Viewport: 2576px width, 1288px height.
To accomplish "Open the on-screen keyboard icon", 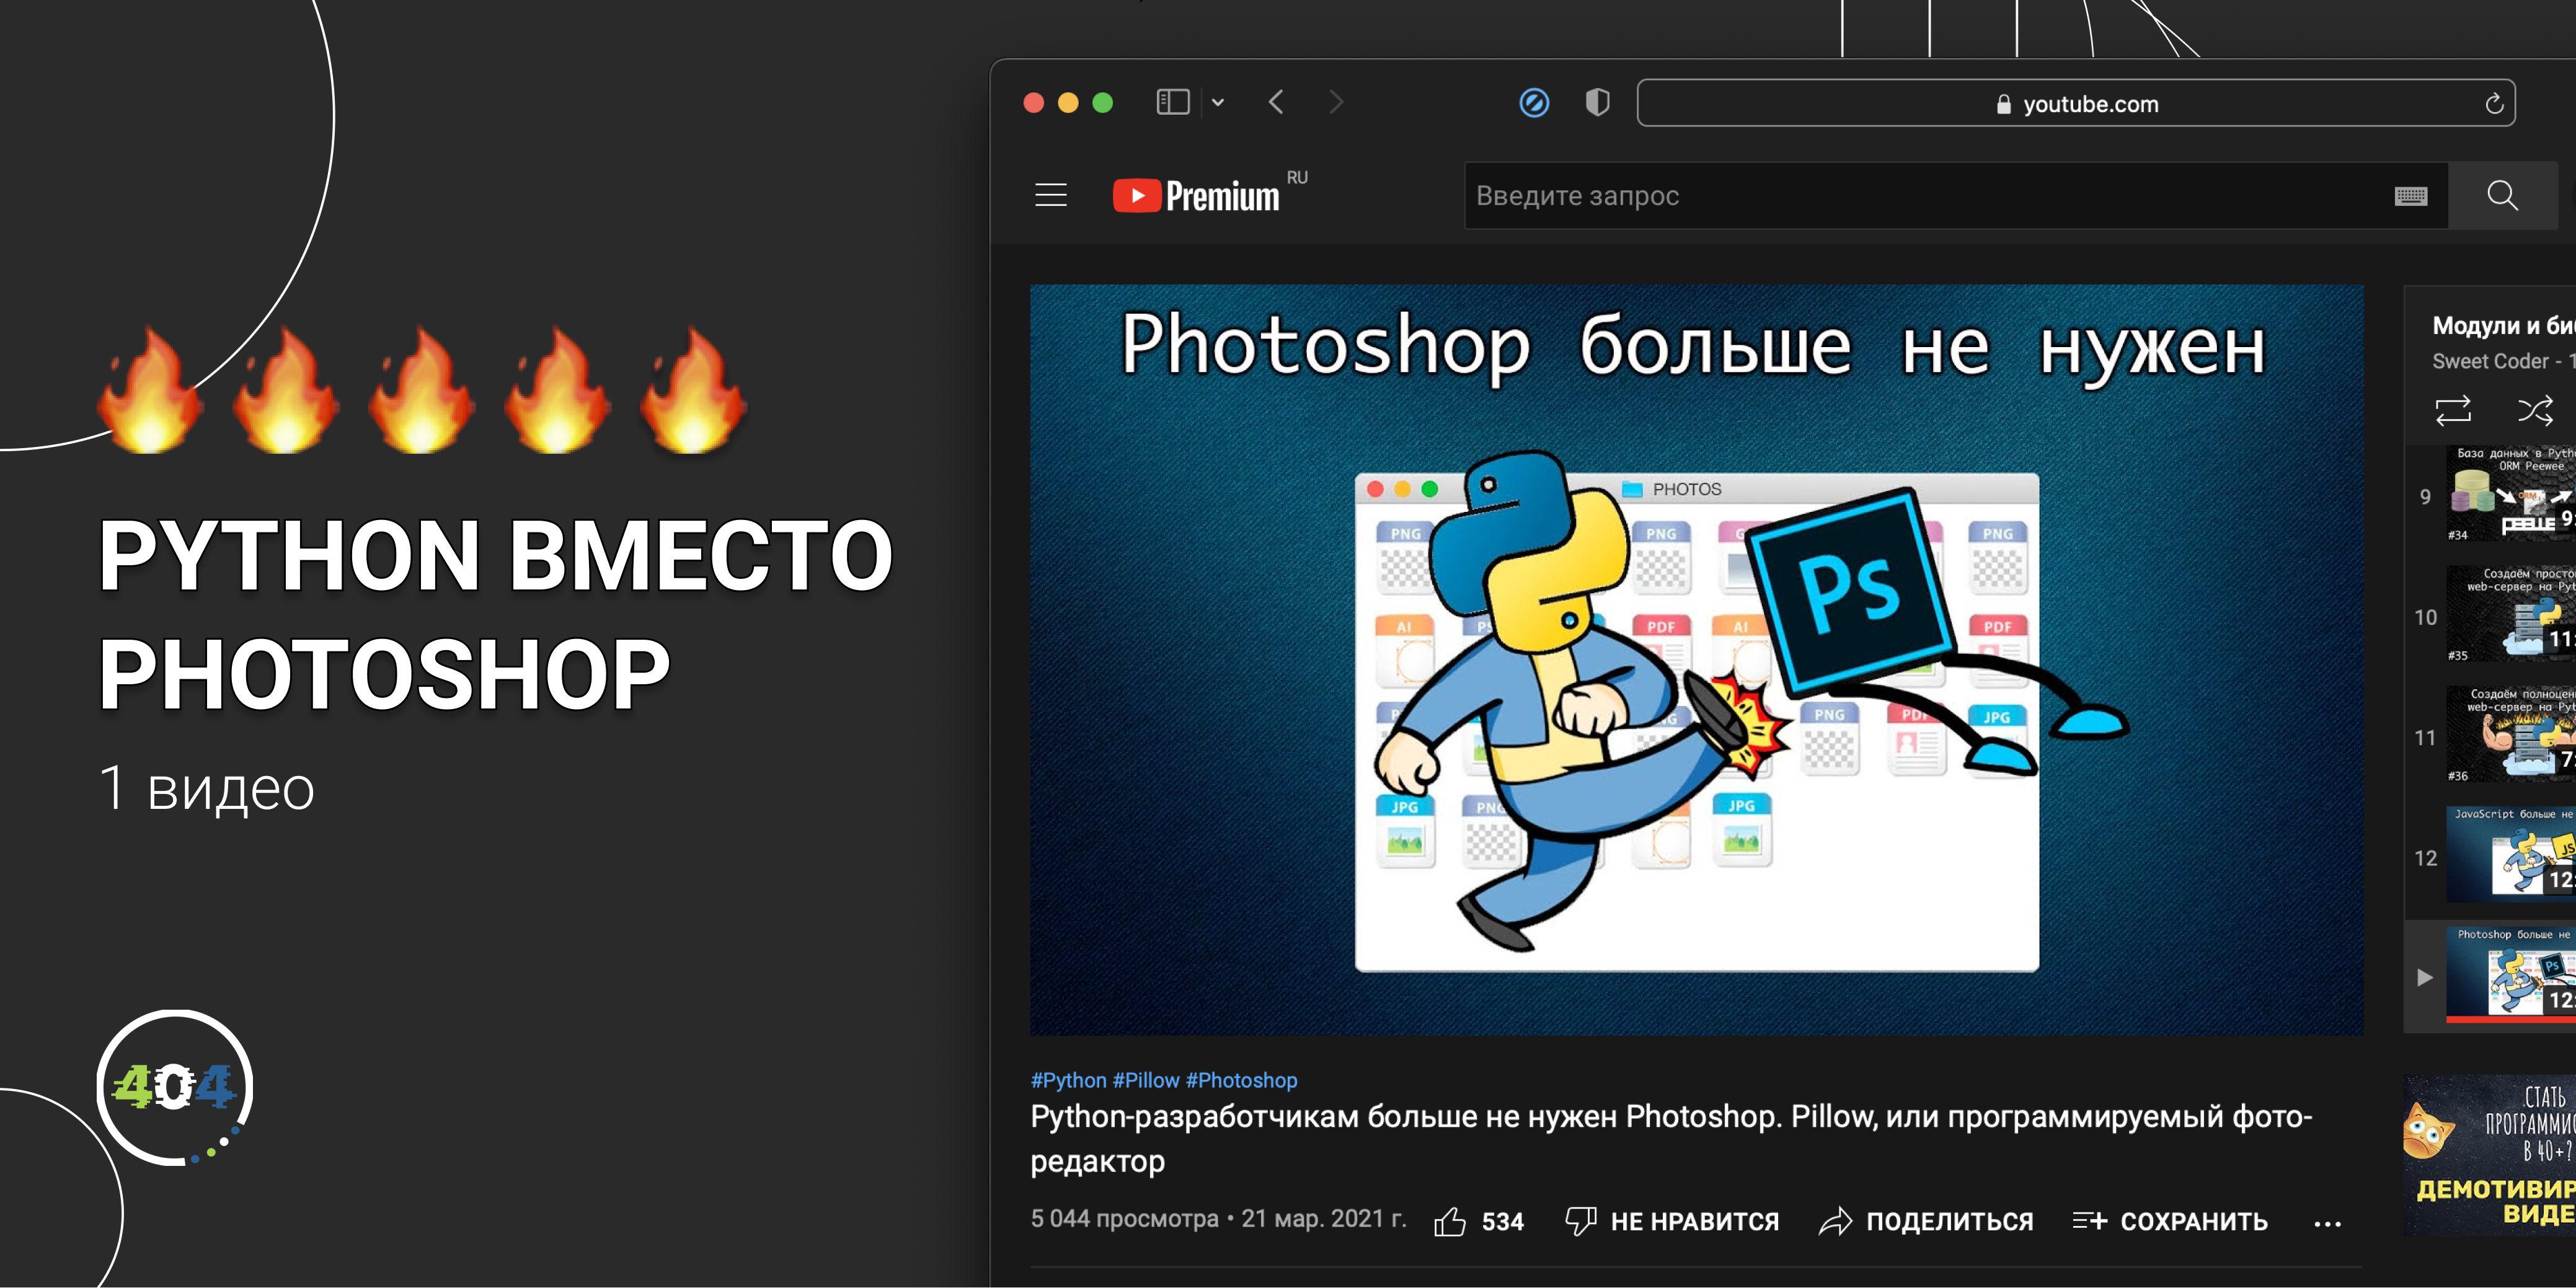I will (2411, 196).
